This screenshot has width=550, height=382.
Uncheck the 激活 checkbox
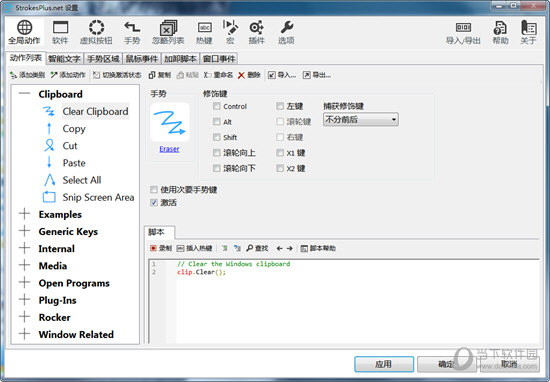pos(154,202)
